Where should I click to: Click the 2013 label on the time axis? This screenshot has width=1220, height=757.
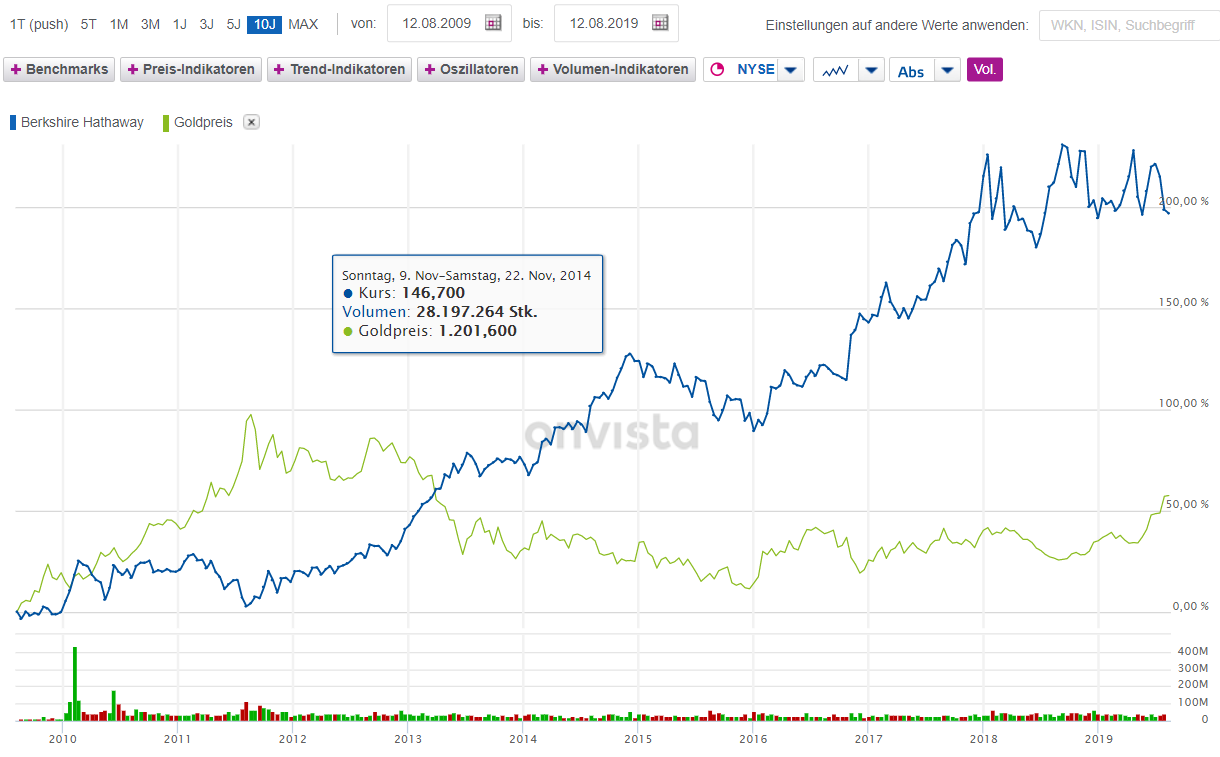408,739
